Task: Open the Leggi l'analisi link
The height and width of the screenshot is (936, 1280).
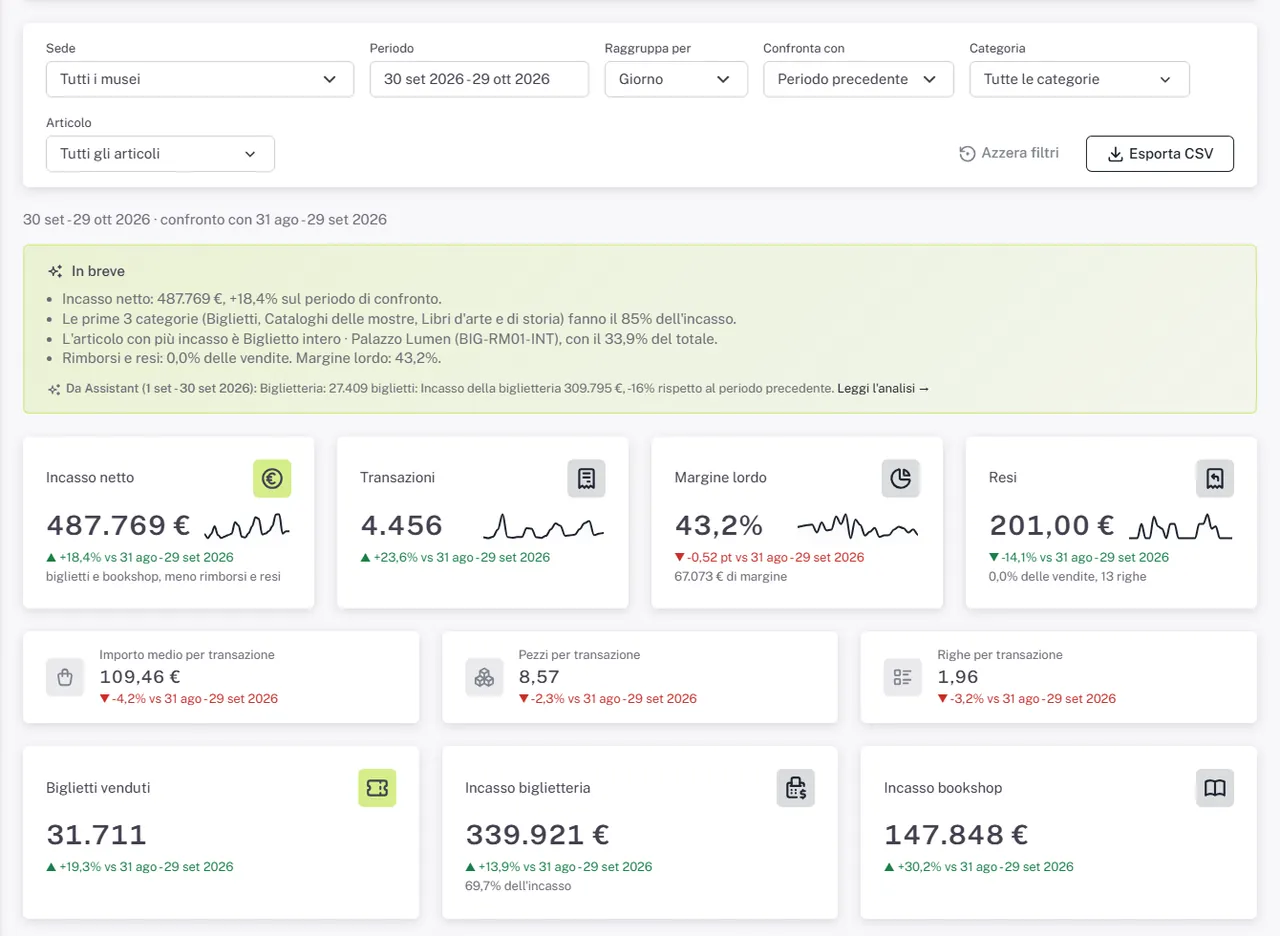Action: pyautogui.click(x=883, y=388)
